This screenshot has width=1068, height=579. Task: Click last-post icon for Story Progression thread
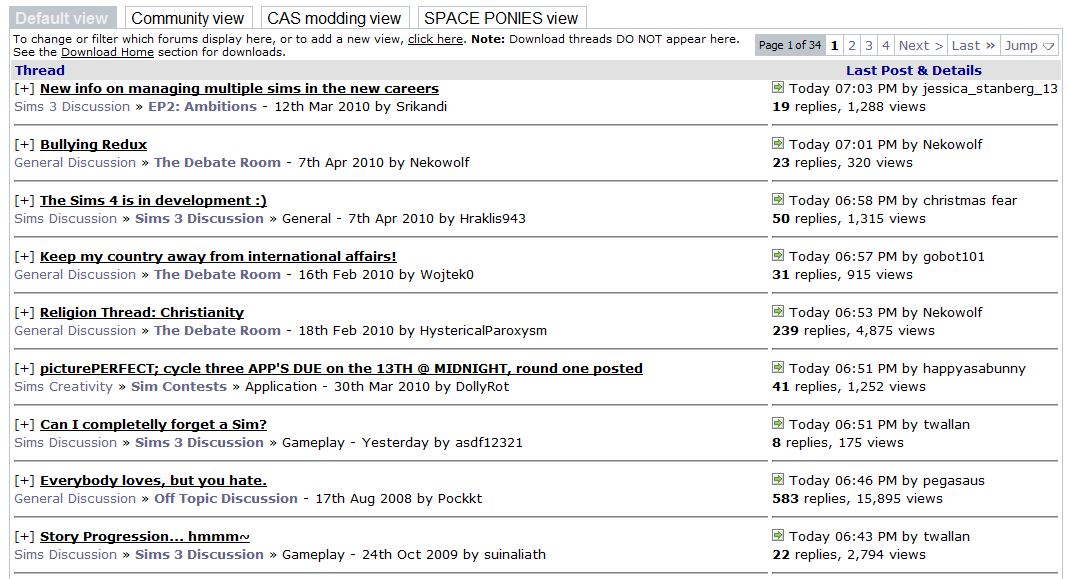(x=778, y=536)
